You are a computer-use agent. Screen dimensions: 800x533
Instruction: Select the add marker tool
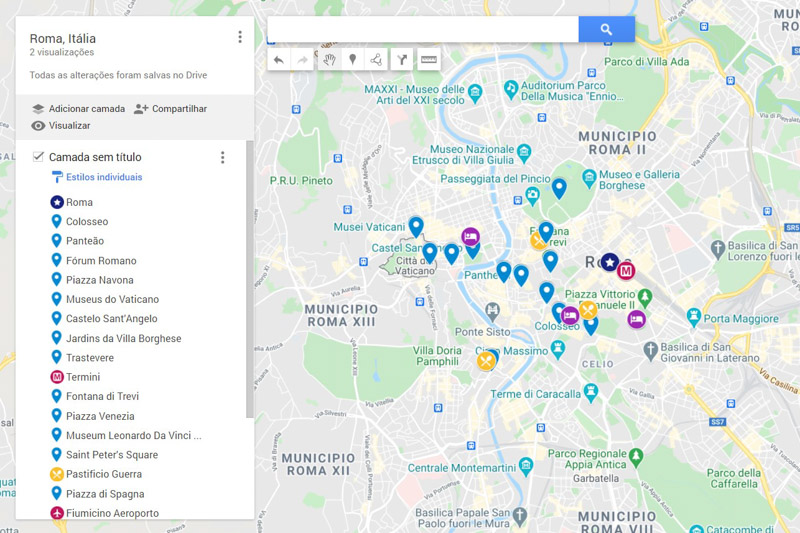click(352, 60)
